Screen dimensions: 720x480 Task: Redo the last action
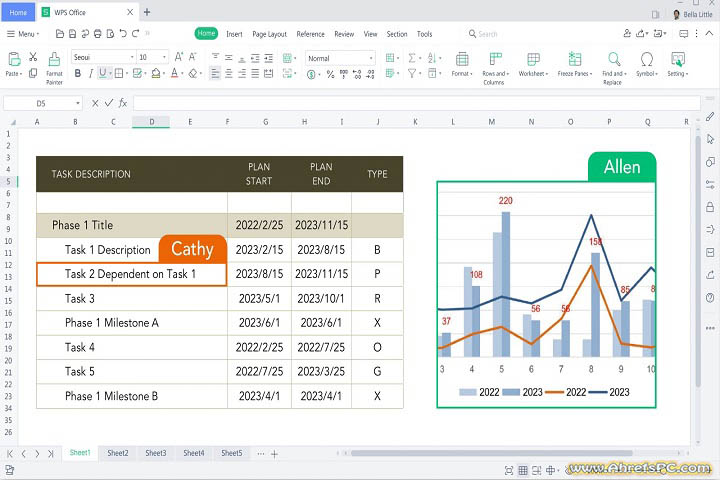coord(135,34)
